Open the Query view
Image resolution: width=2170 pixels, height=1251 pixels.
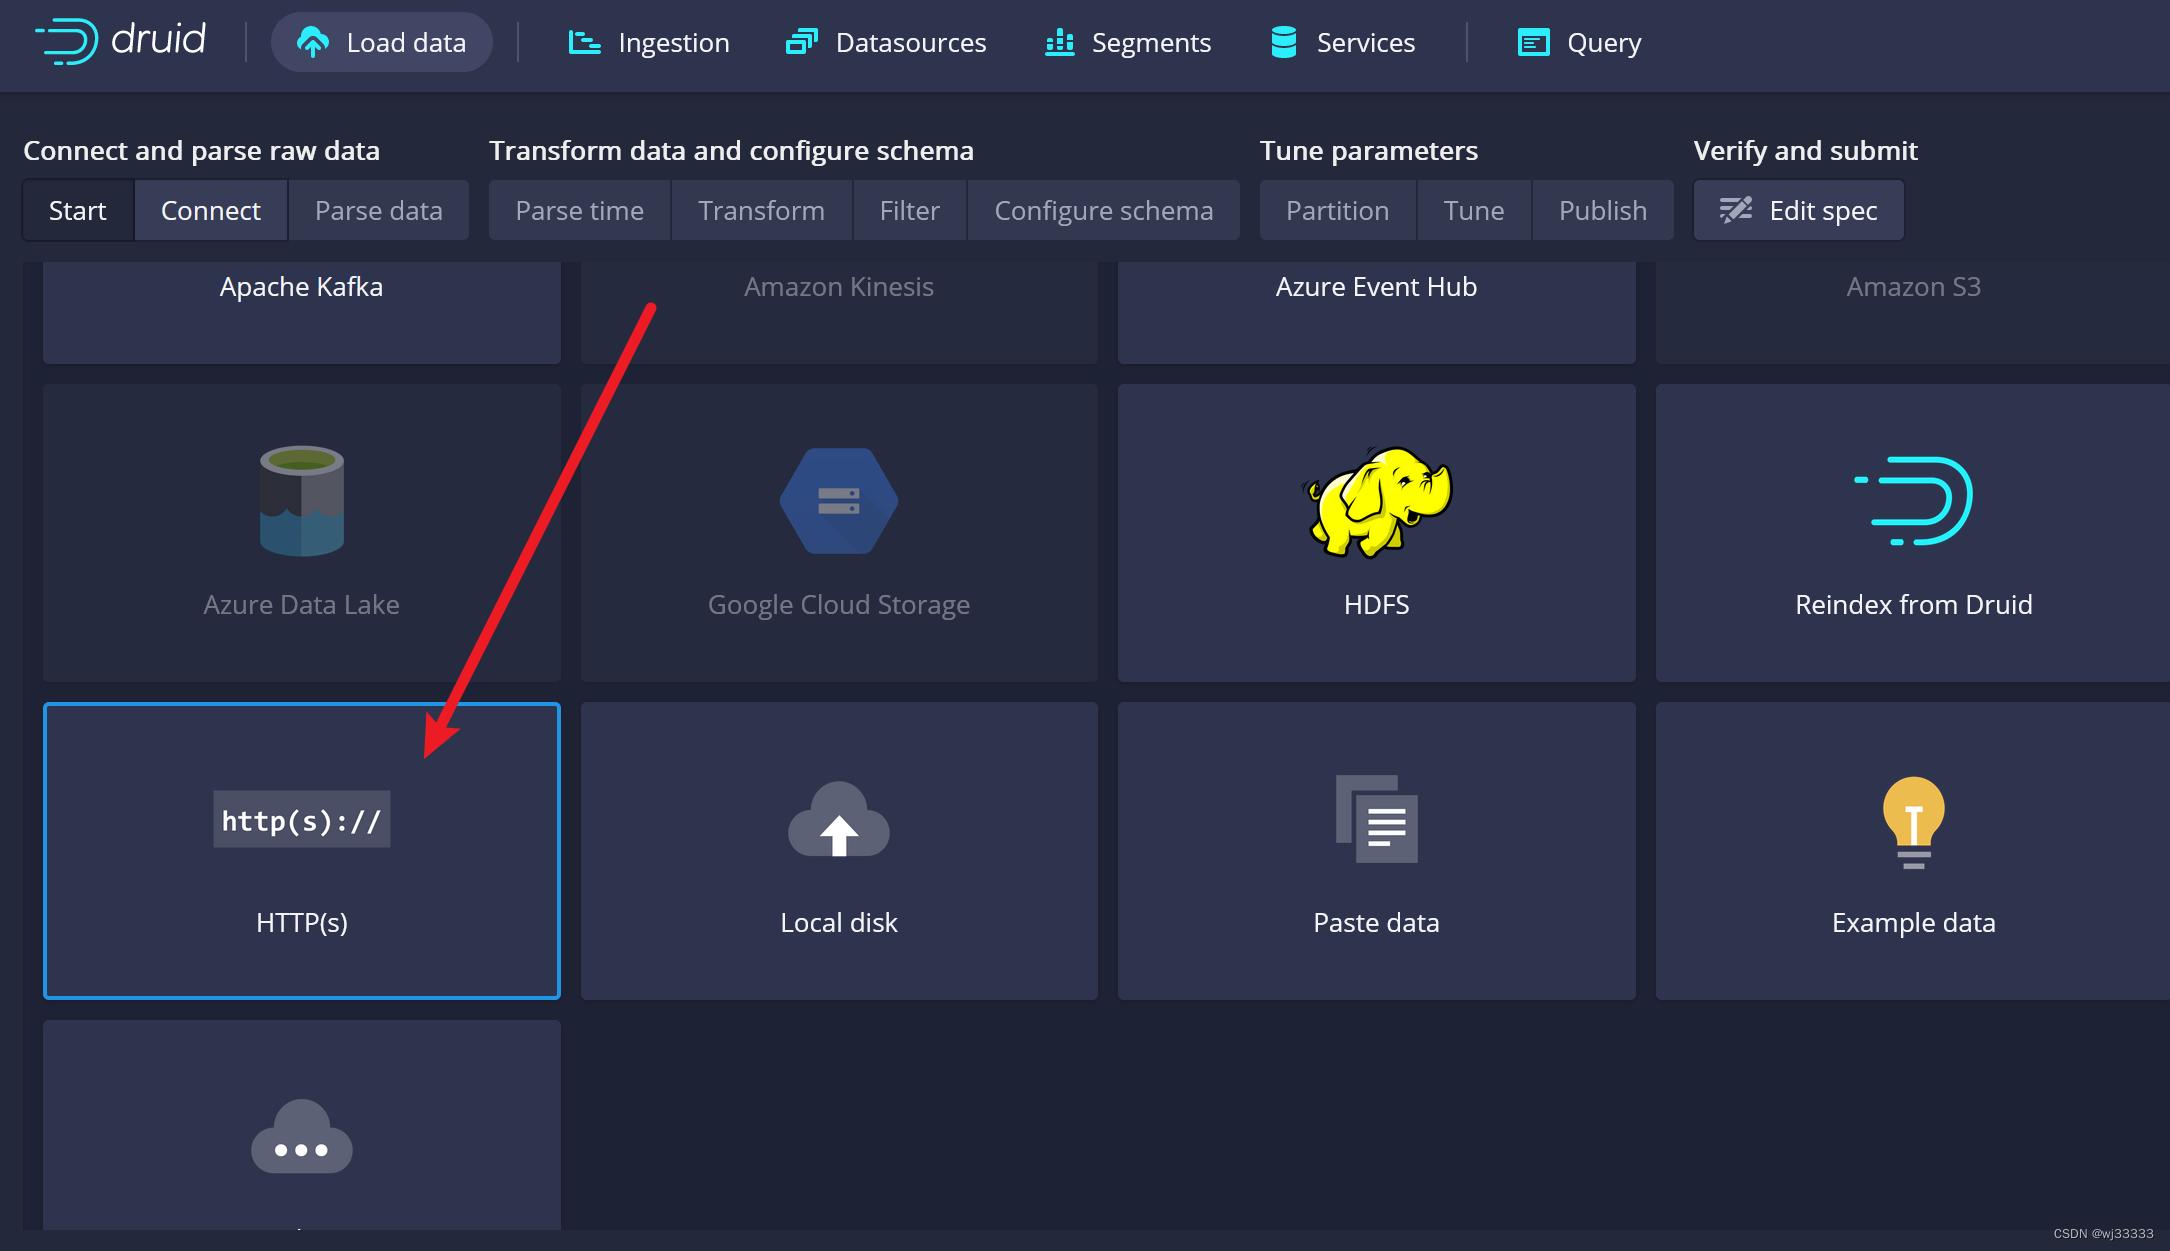click(x=1578, y=42)
